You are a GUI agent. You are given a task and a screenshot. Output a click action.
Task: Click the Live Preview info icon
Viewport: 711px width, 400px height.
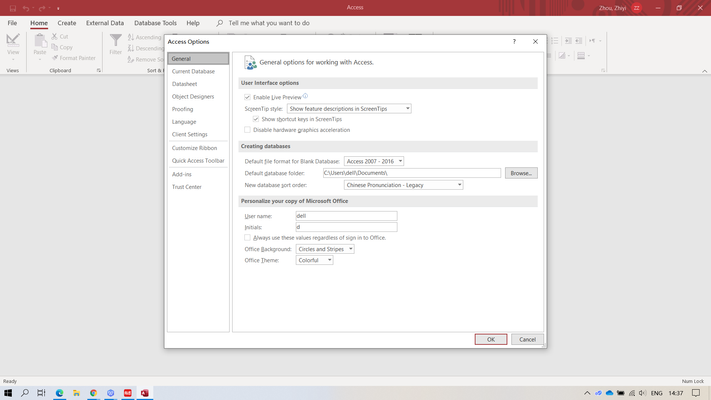(x=305, y=96)
